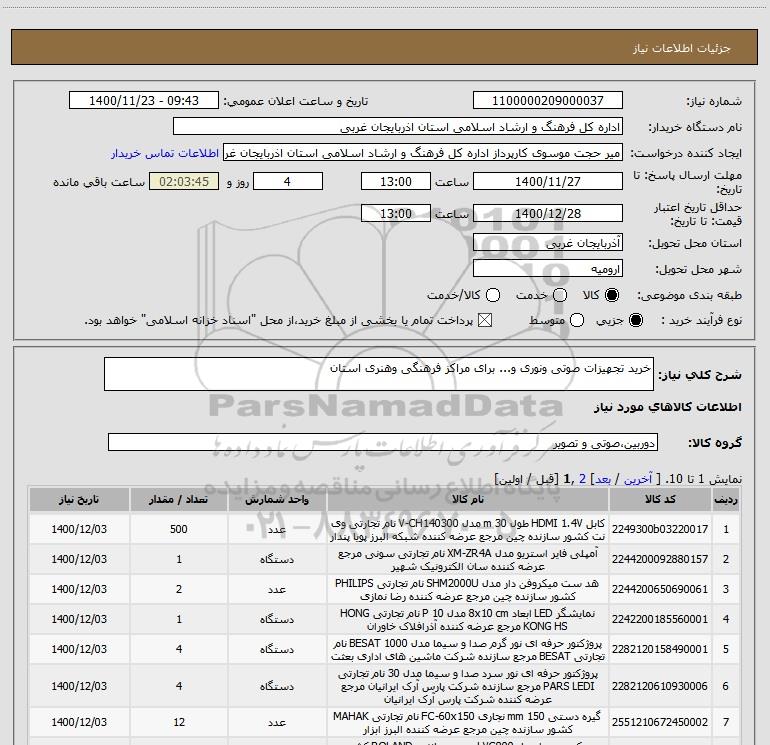Click the تاریخ نیاز column header
Image resolution: width=770 pixels, height=745 pixels.
pos(79,499)
